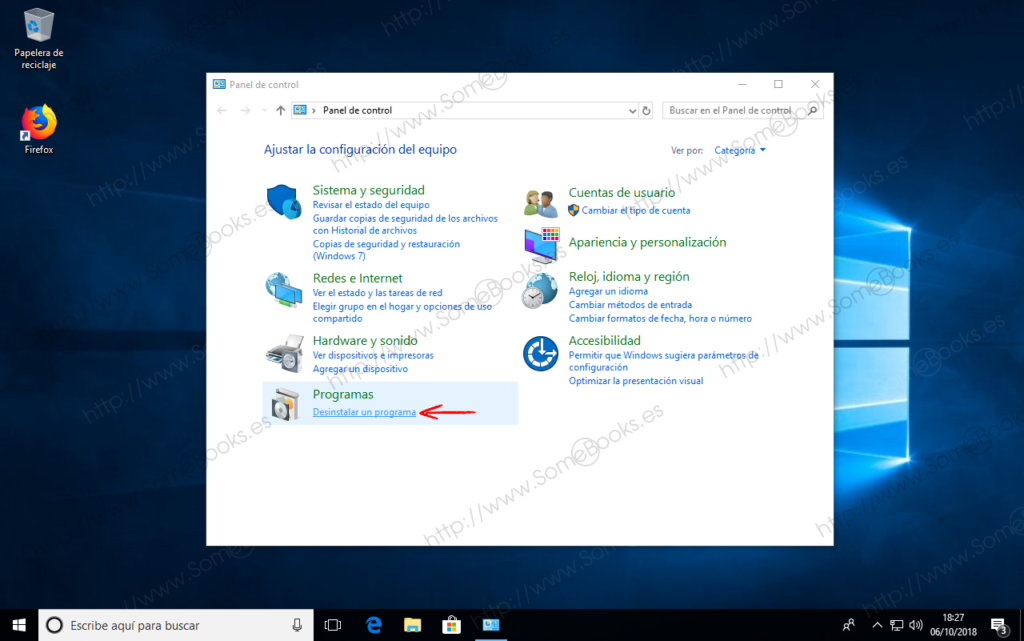Open the Accesibilidad category icon

pyautogui.click(x=540, y=353)
